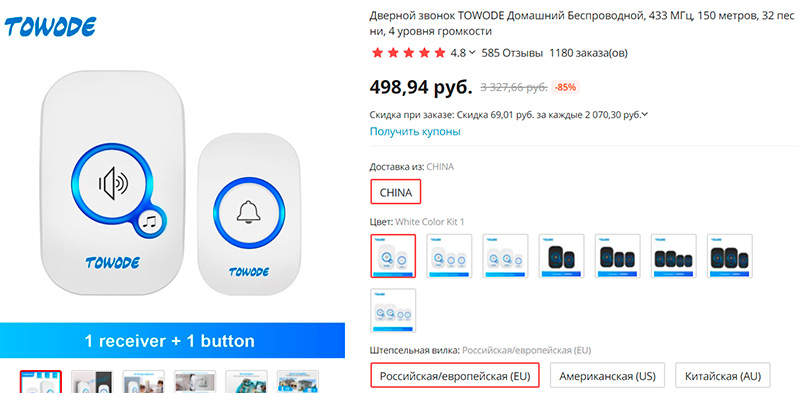Click the red star rating icons
Image resolution: width=800 pixels, height=393 pixels.
[409, 53]
